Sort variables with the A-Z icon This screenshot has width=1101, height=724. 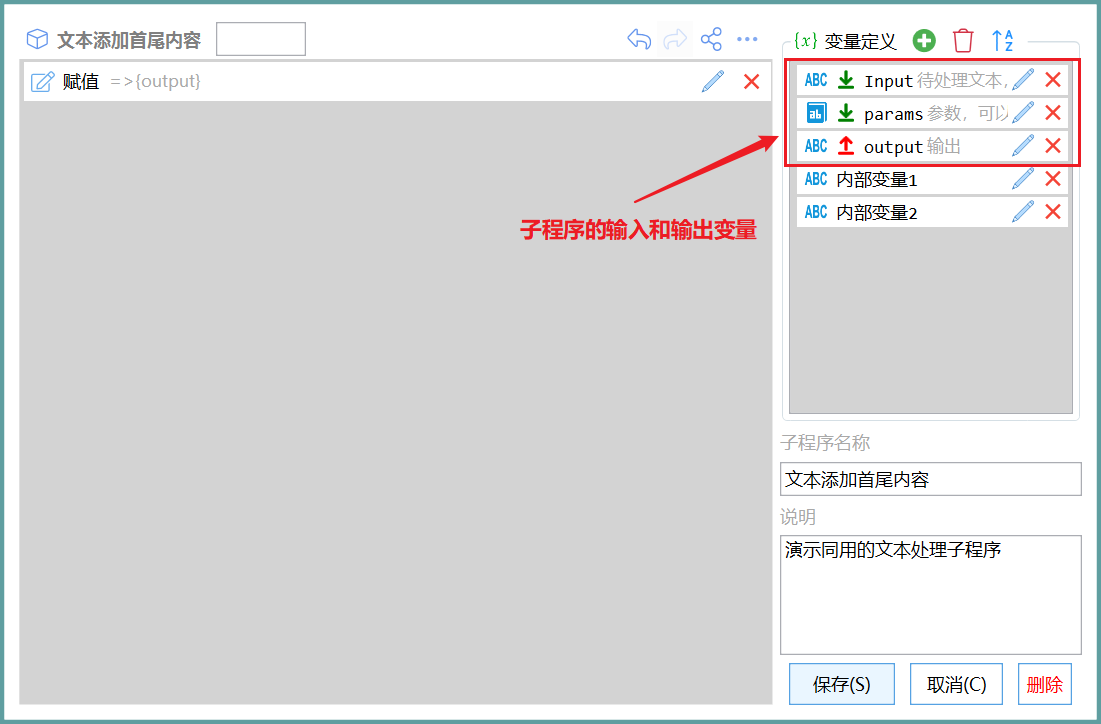coord(1002,41)
